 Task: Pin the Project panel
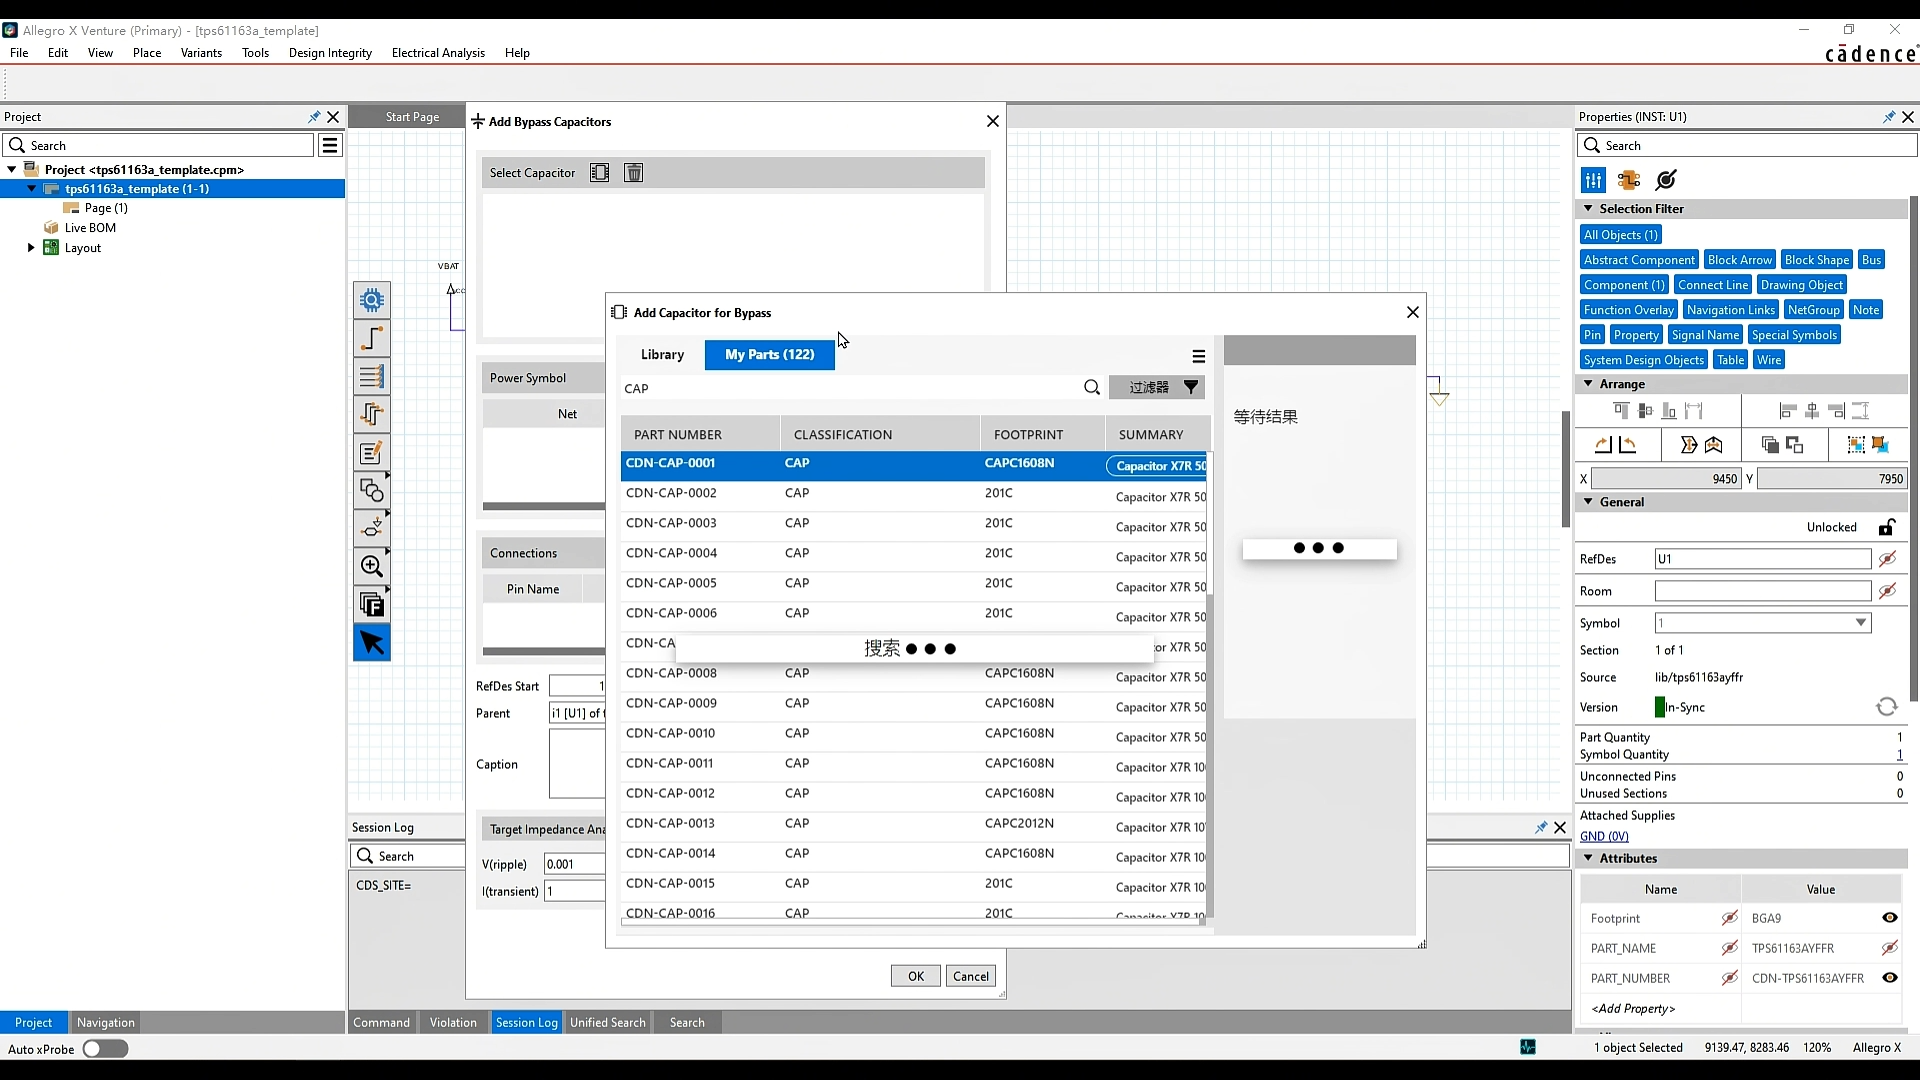[x=314, y=117]
